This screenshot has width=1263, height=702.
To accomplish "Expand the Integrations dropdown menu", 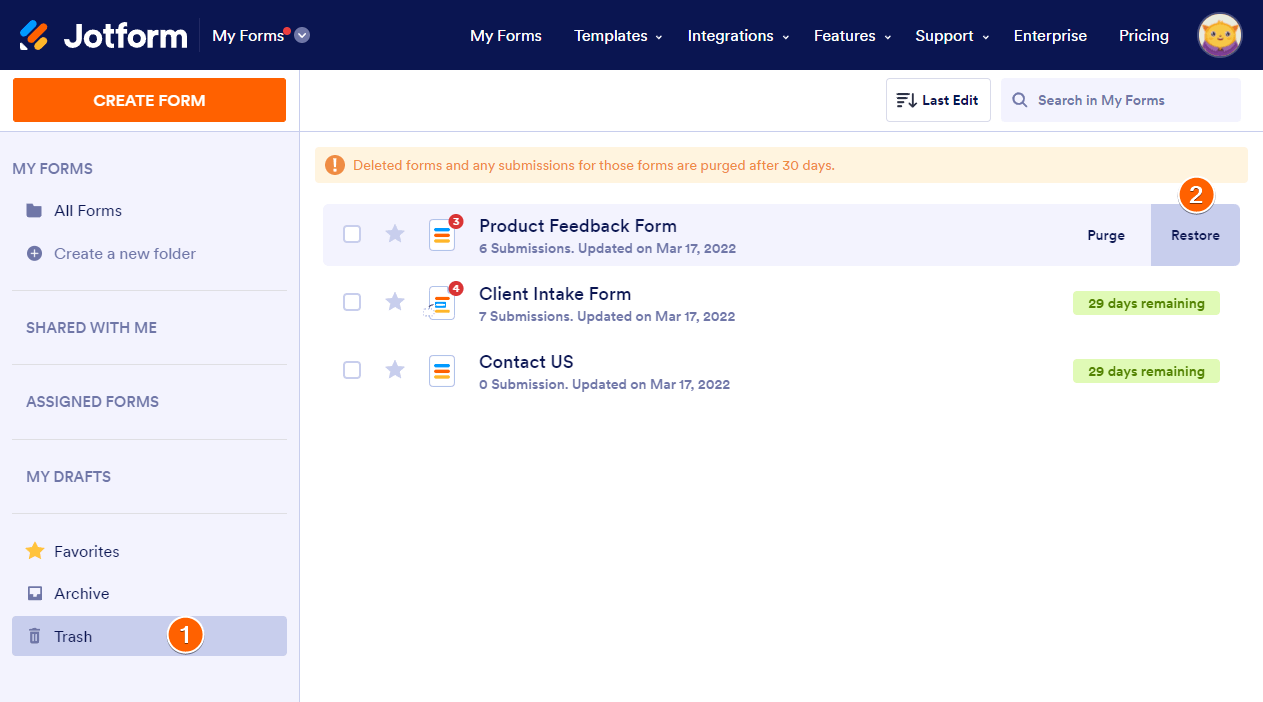I will pos(738,36).
